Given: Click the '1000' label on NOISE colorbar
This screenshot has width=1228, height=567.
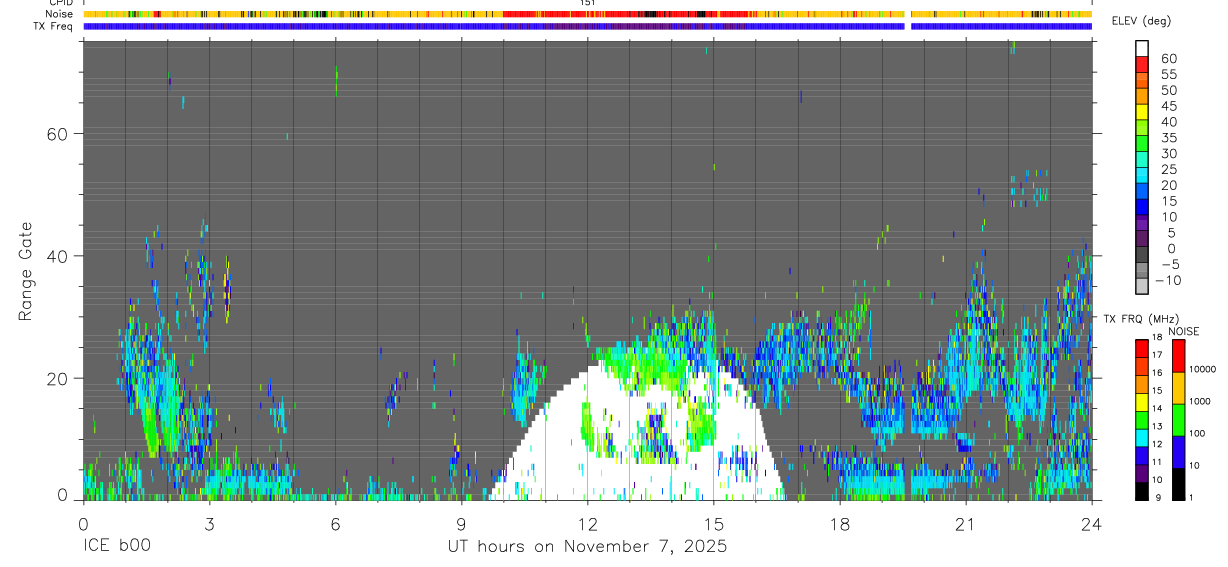Looking at the screenshot, I should coord(1201,401).
